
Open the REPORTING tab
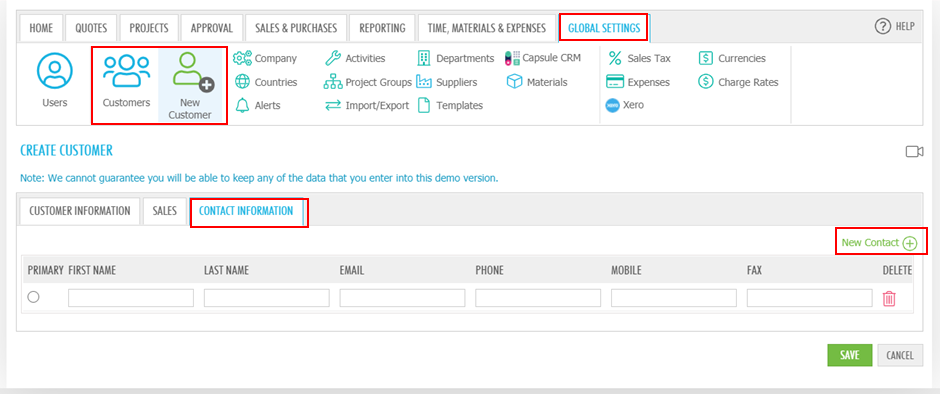[382, 28]
